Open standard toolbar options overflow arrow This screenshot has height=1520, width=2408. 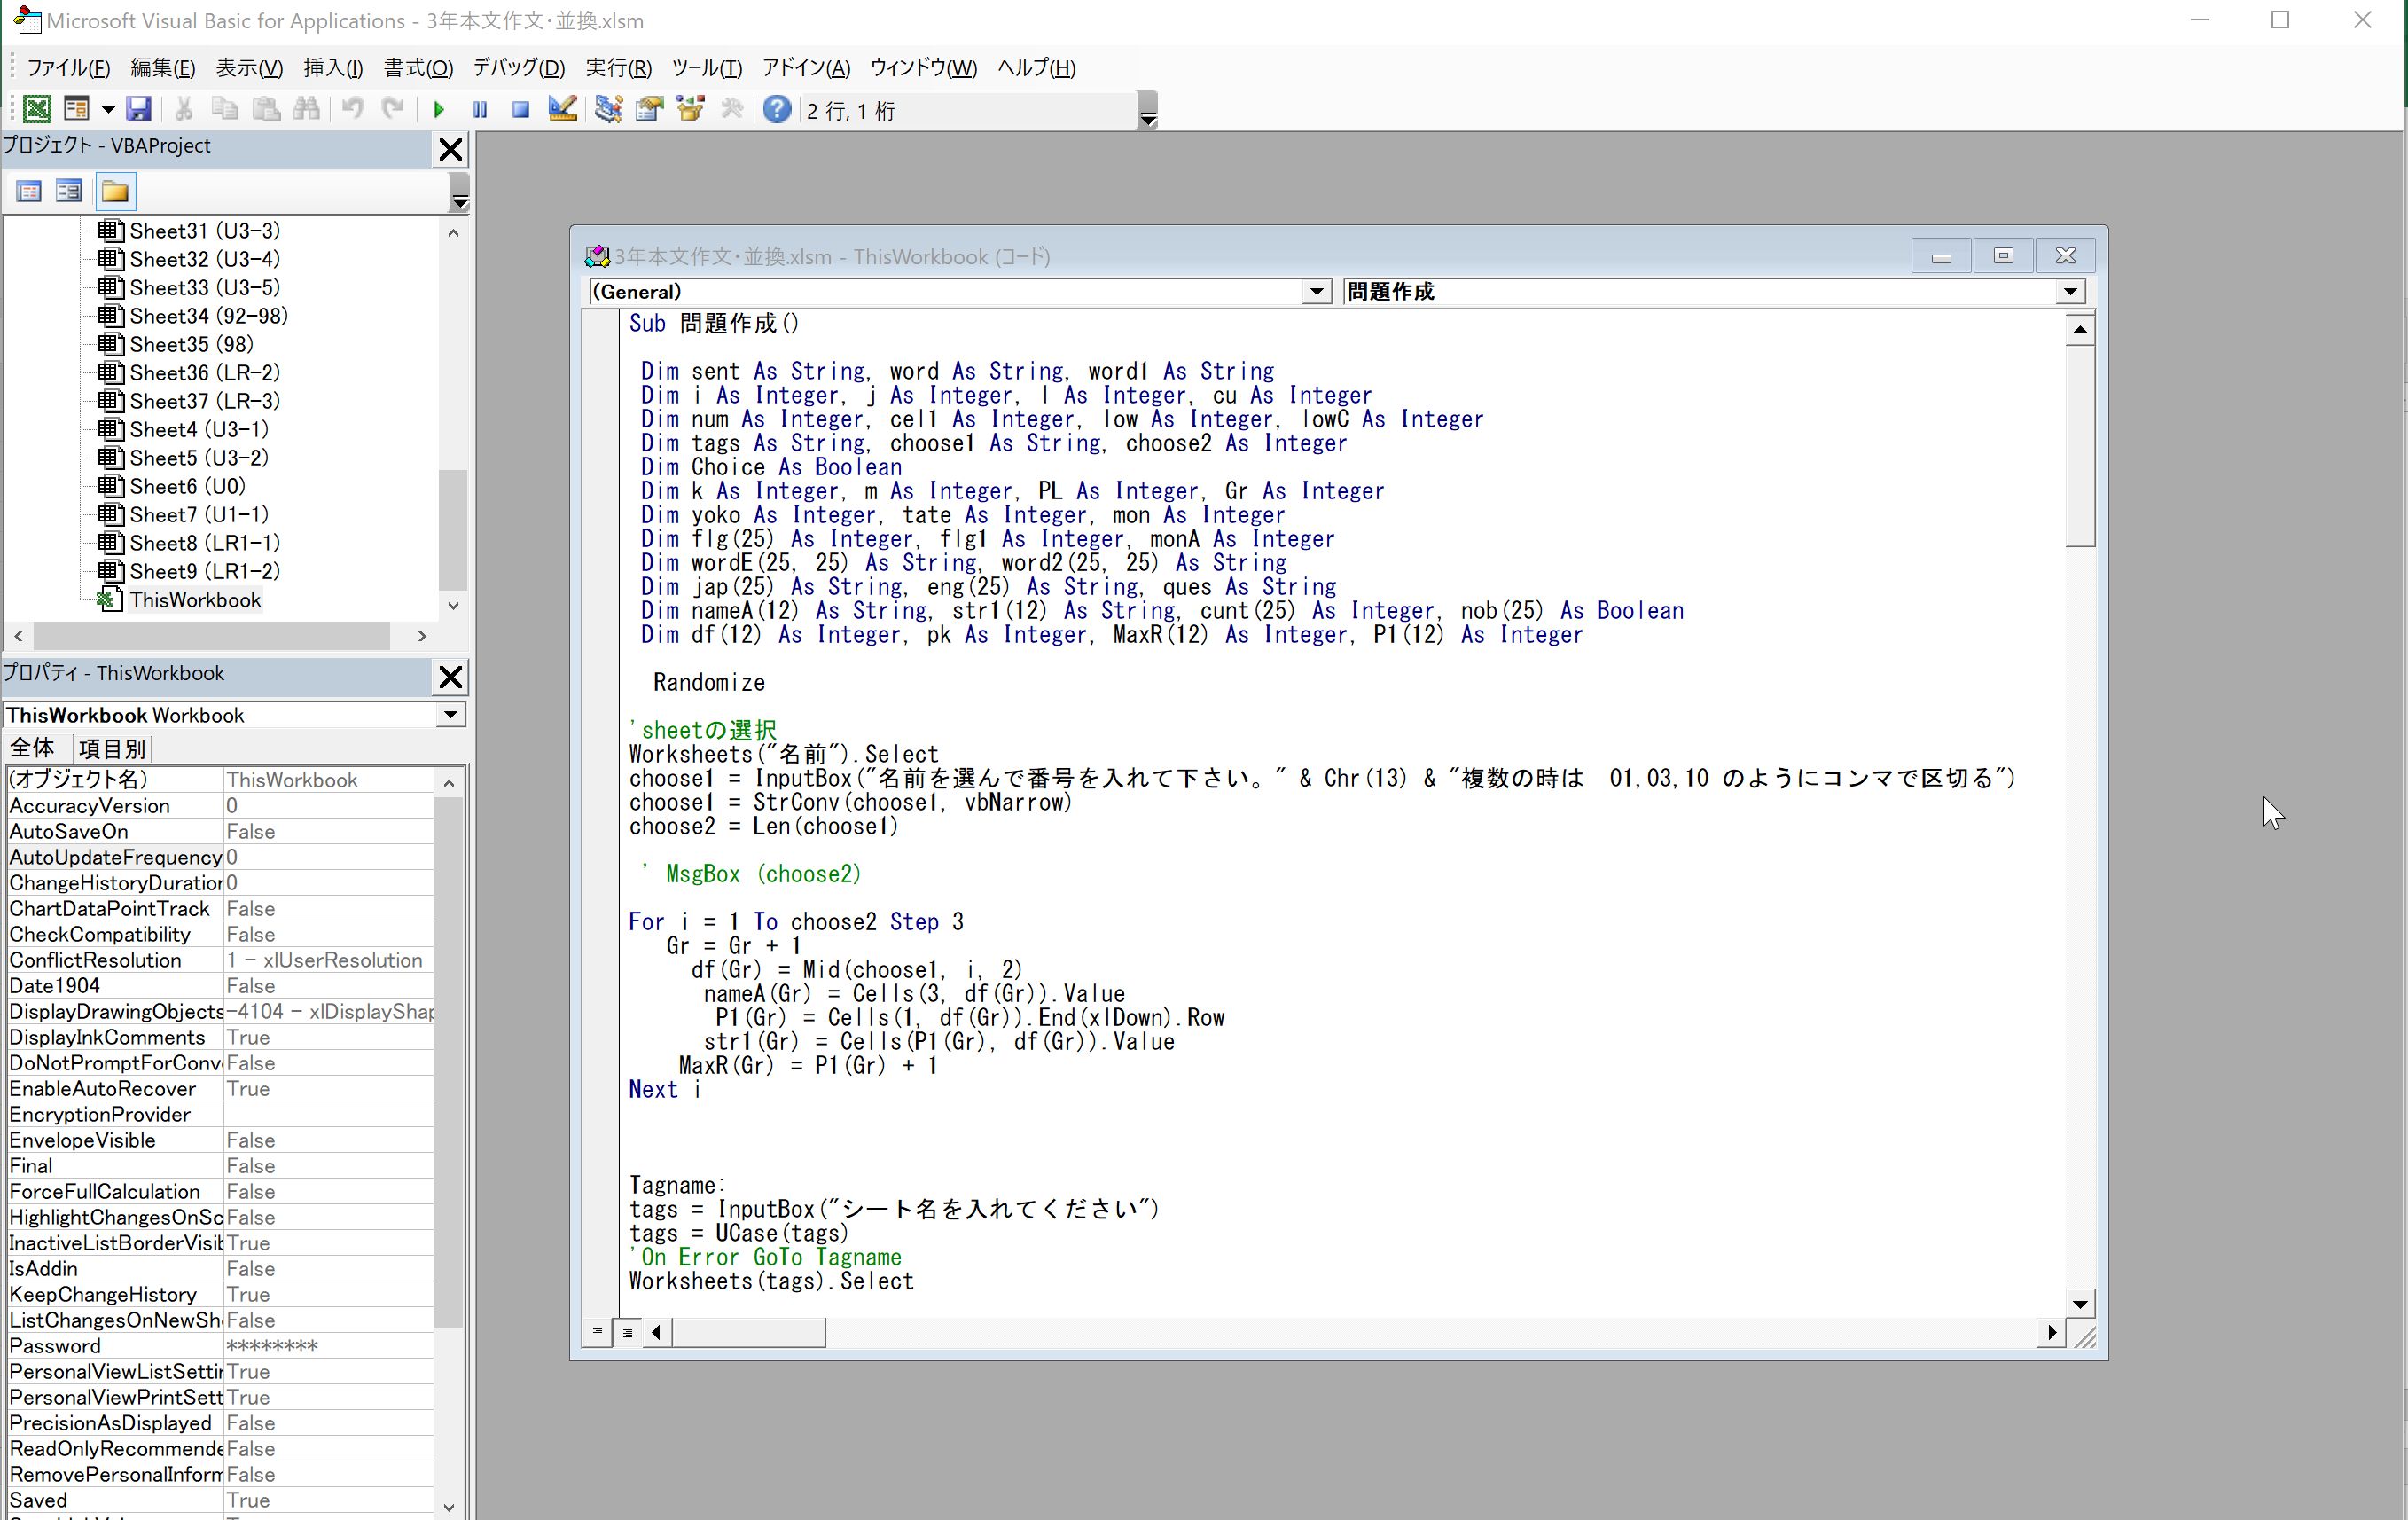(1148, 110)
